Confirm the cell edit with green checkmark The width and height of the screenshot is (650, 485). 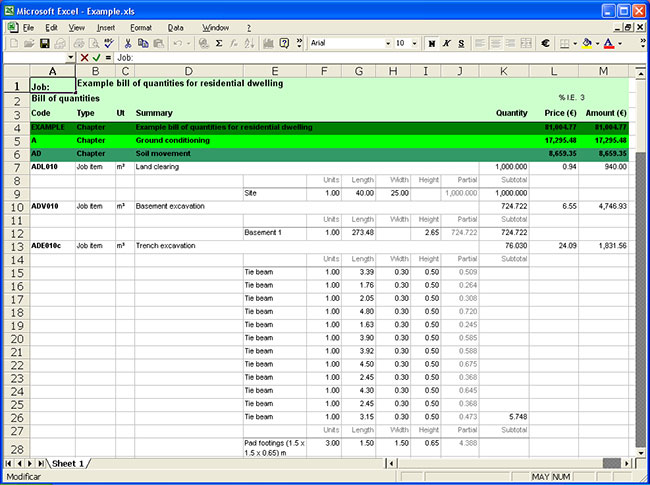(97, 58)
